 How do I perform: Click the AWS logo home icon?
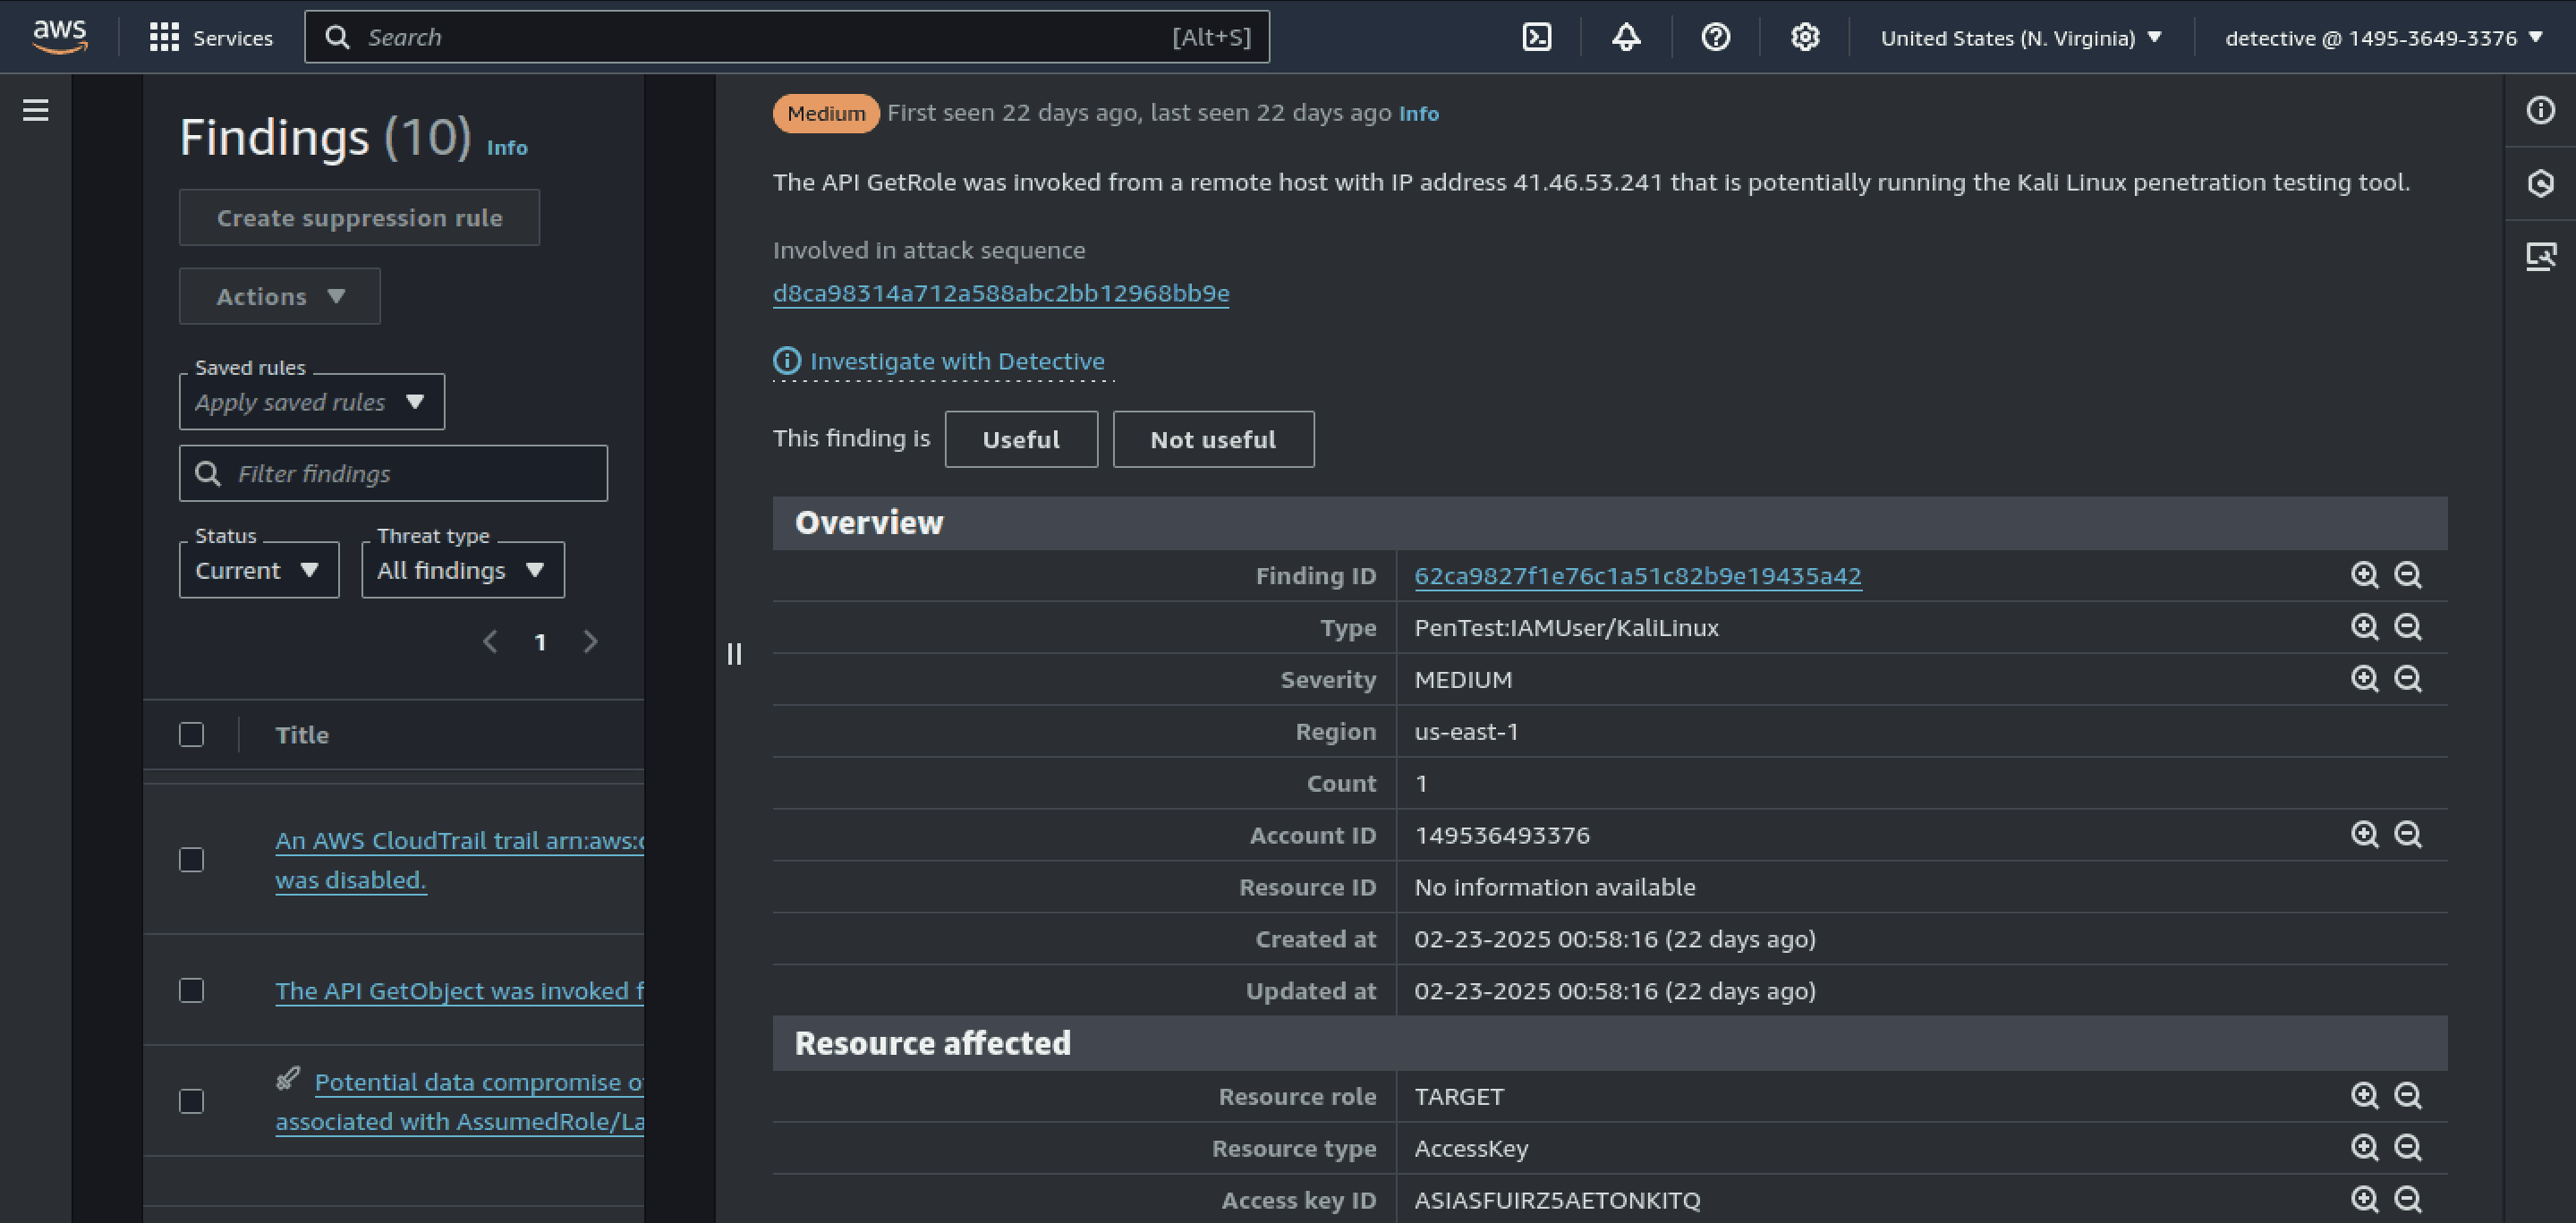[60, 37]
